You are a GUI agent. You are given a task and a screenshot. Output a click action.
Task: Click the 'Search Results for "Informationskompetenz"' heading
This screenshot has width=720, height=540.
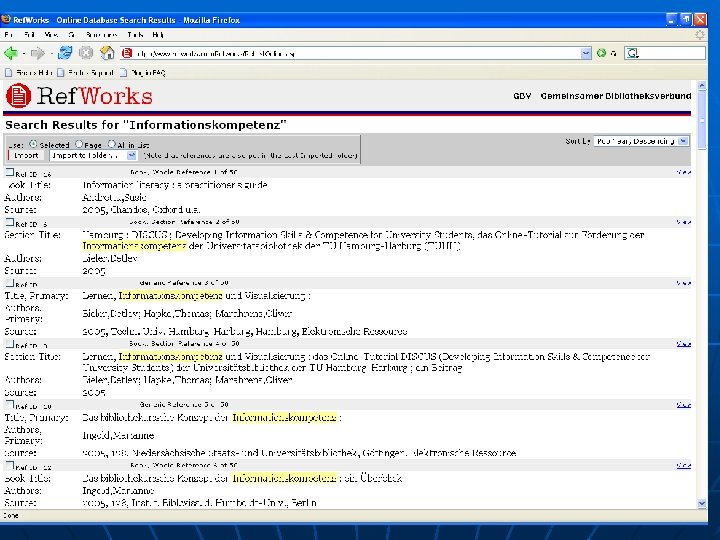click(x=146, y=125)
